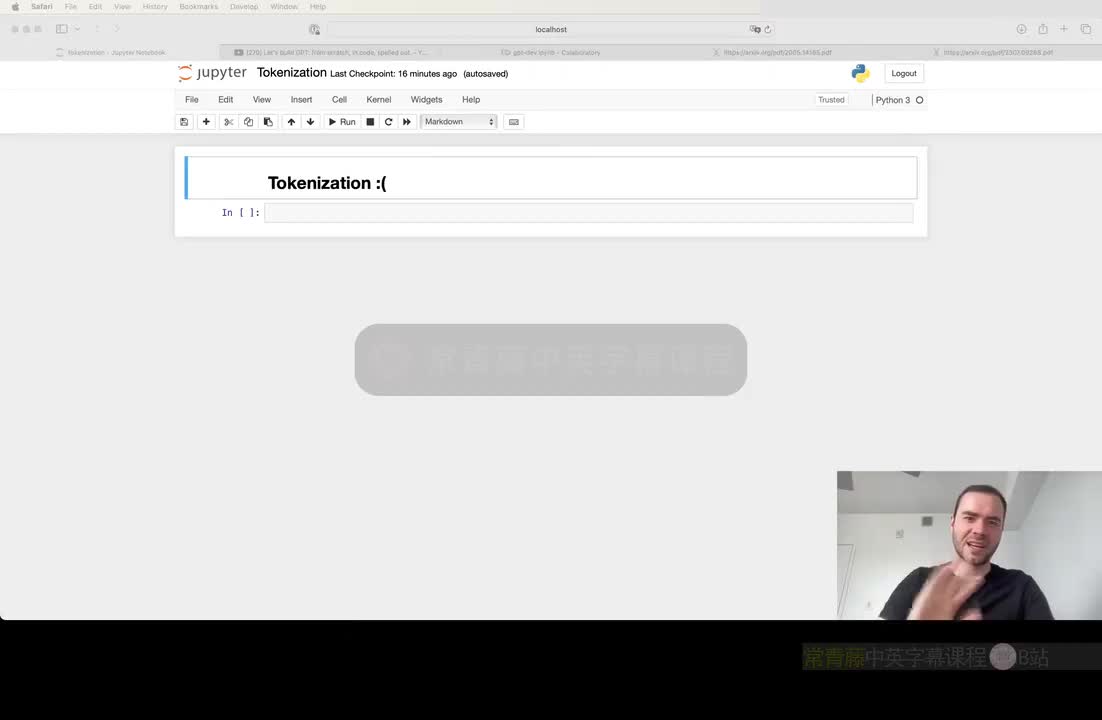Go back in Safari
Viewport: 1102px width, 720px height.
(98, 29)
